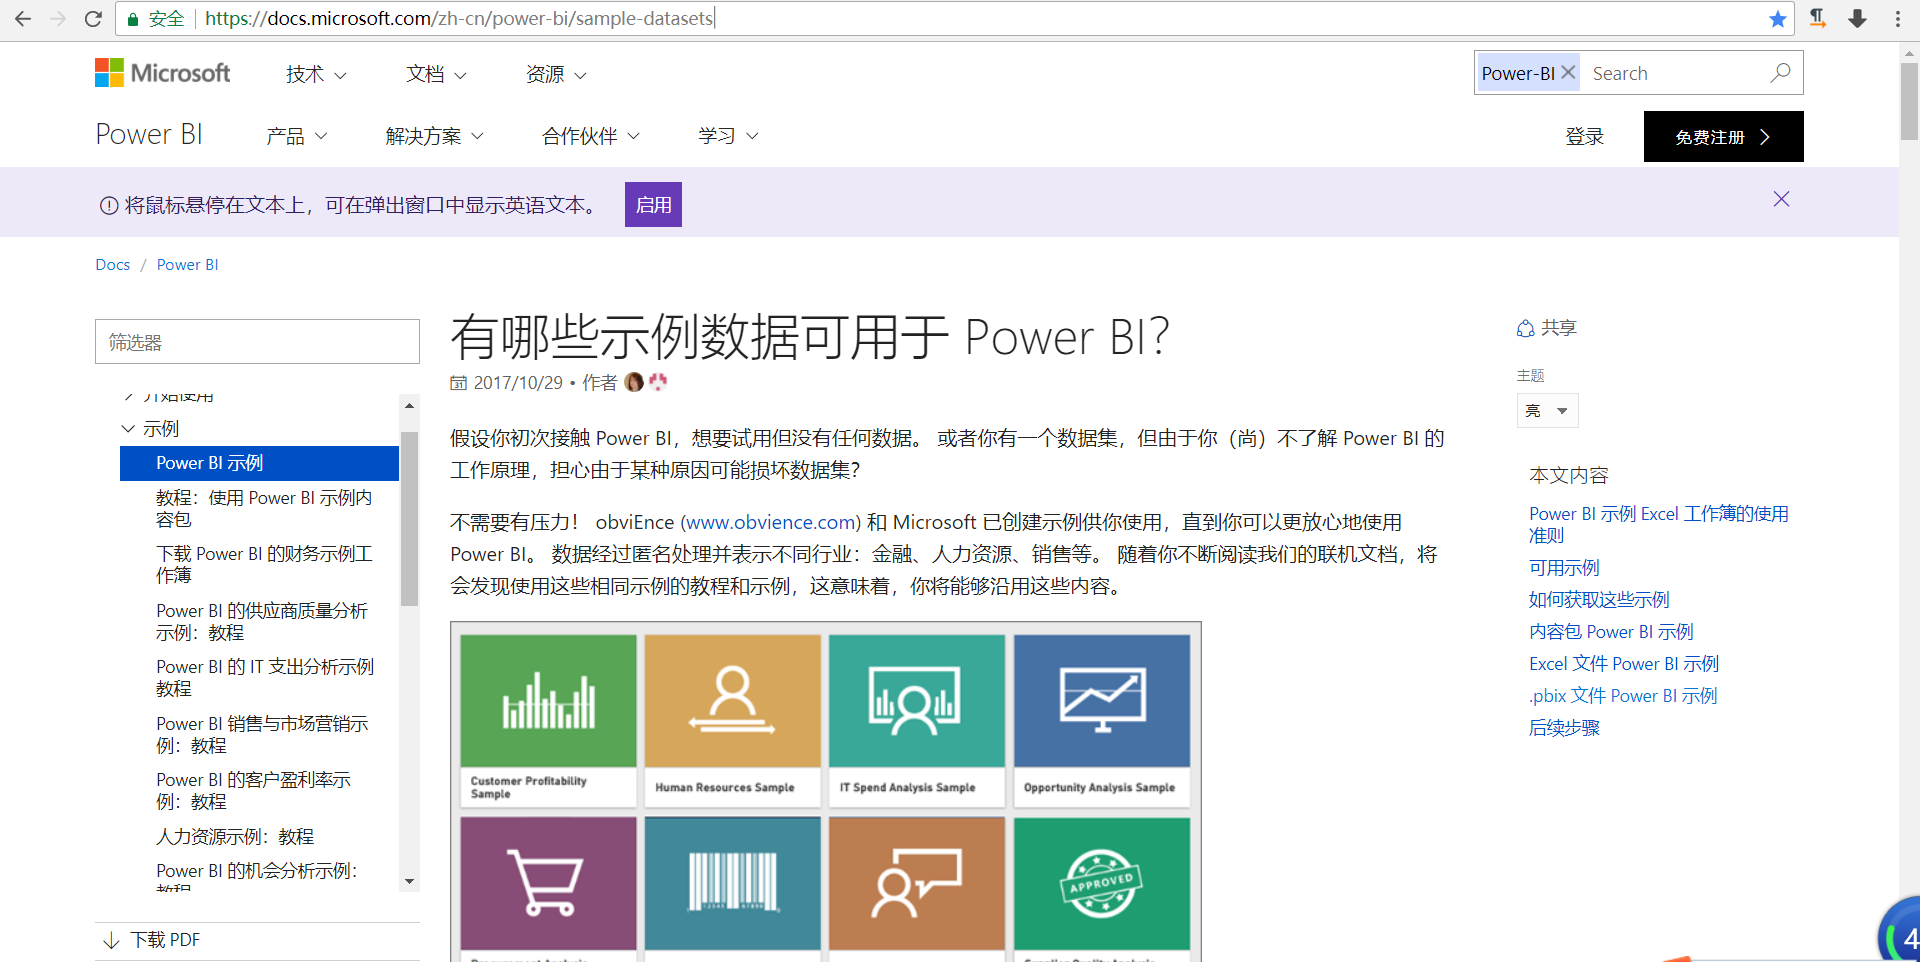Click the Microsoft logo
The width and height of the screenshot is (1920, 962).
pyautogui.click(x=162, y=73)
